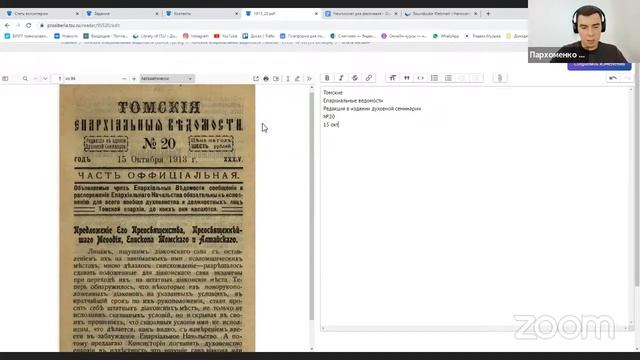Image resolution: width=640 pixels, height=360 pixels.
Task: Select the PDF text-selection tool
Action: pyautogui.click(x=288, y=78)
